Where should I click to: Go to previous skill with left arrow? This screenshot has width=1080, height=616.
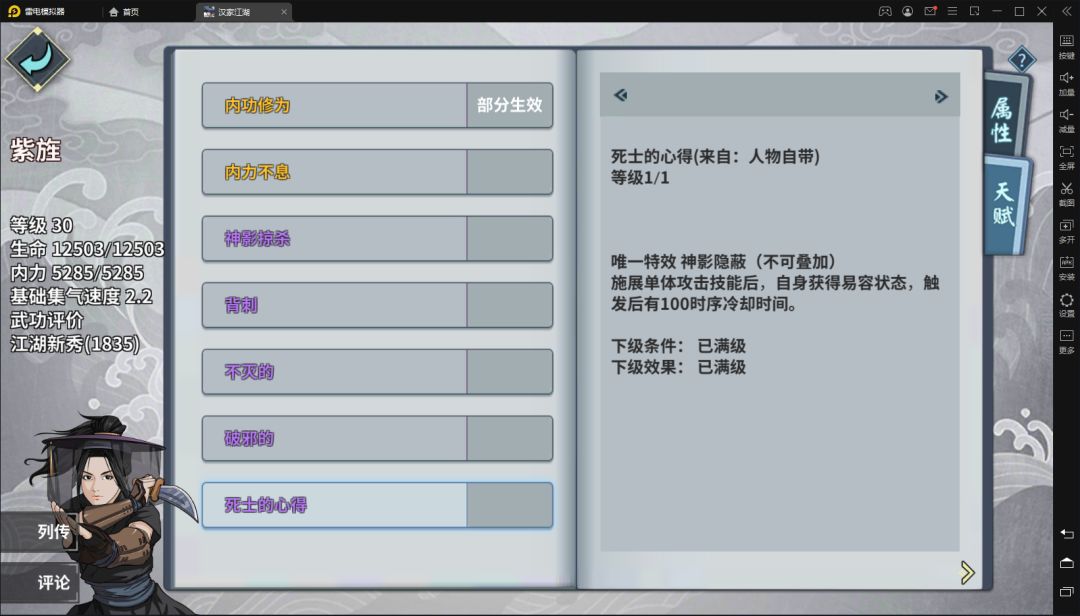pos(621,95)
